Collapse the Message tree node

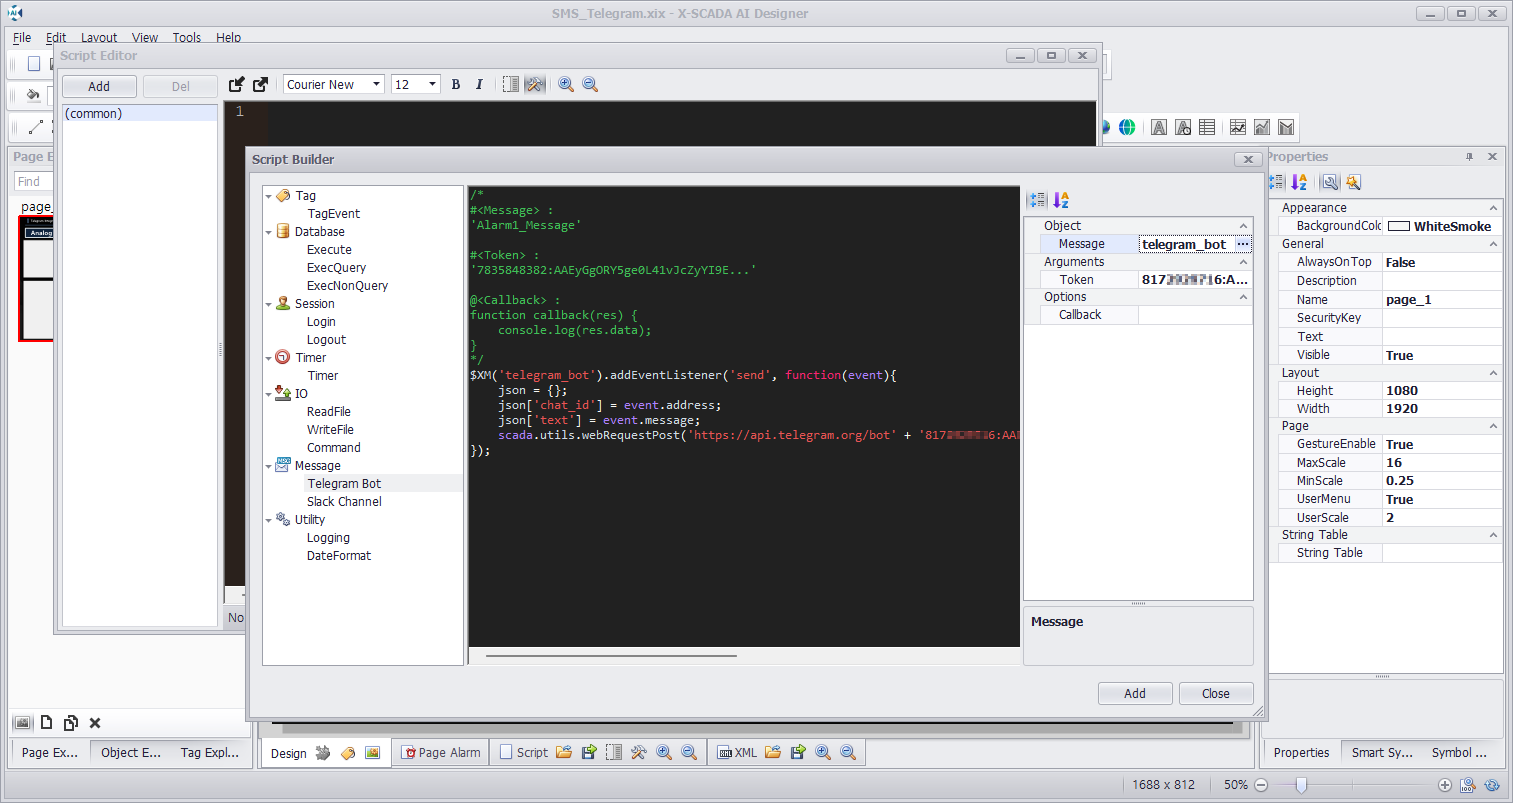[269, 466]
